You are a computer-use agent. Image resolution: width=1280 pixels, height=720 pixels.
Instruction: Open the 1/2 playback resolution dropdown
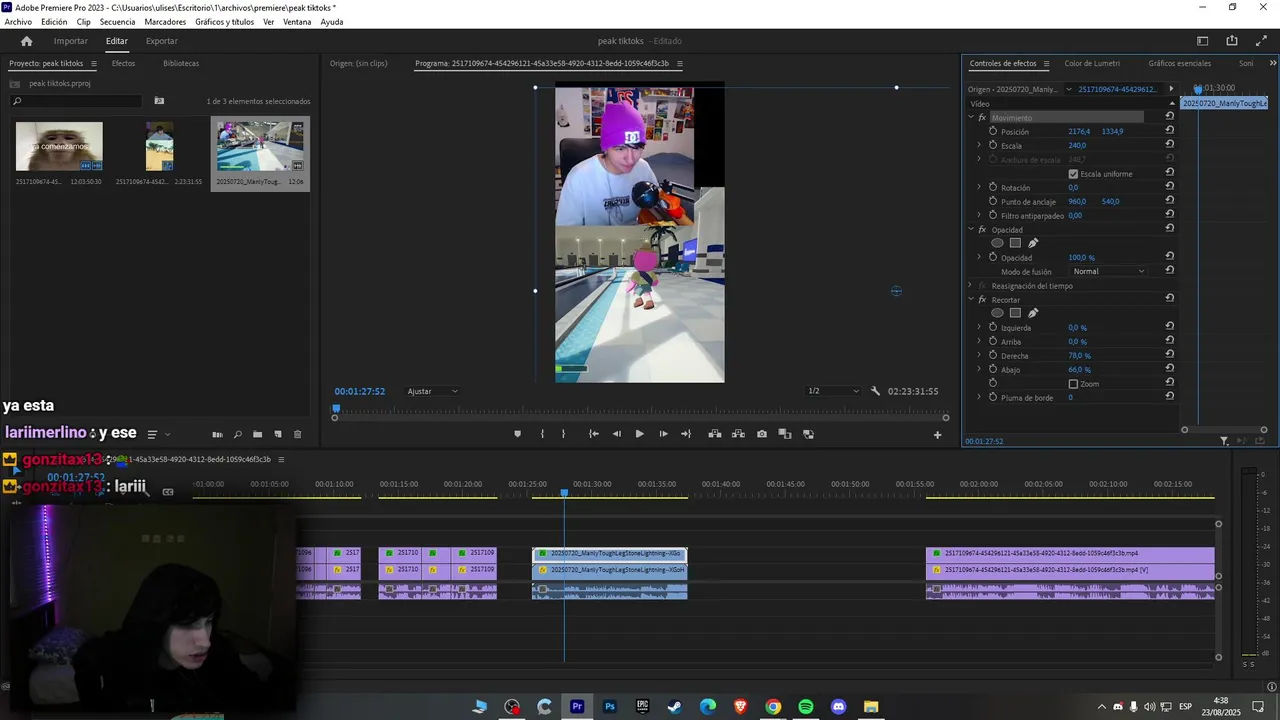[833, 391]
